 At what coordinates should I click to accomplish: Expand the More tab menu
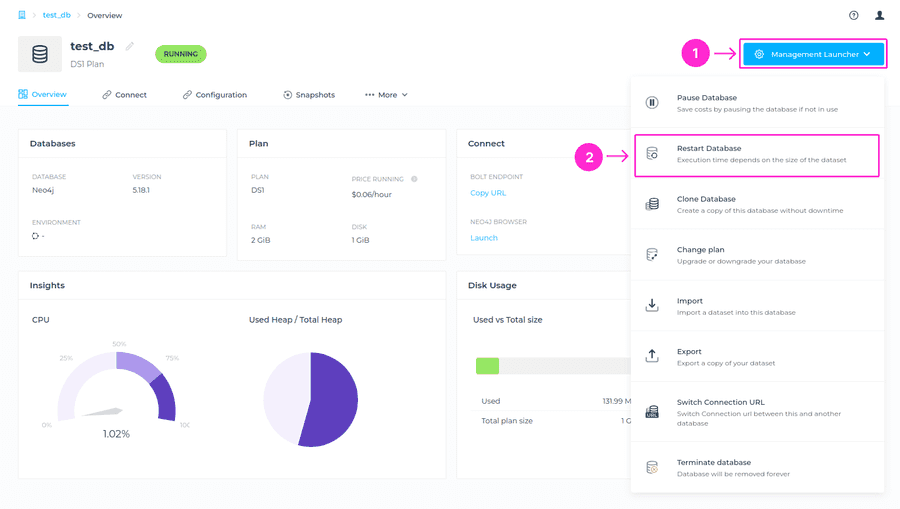387,95
